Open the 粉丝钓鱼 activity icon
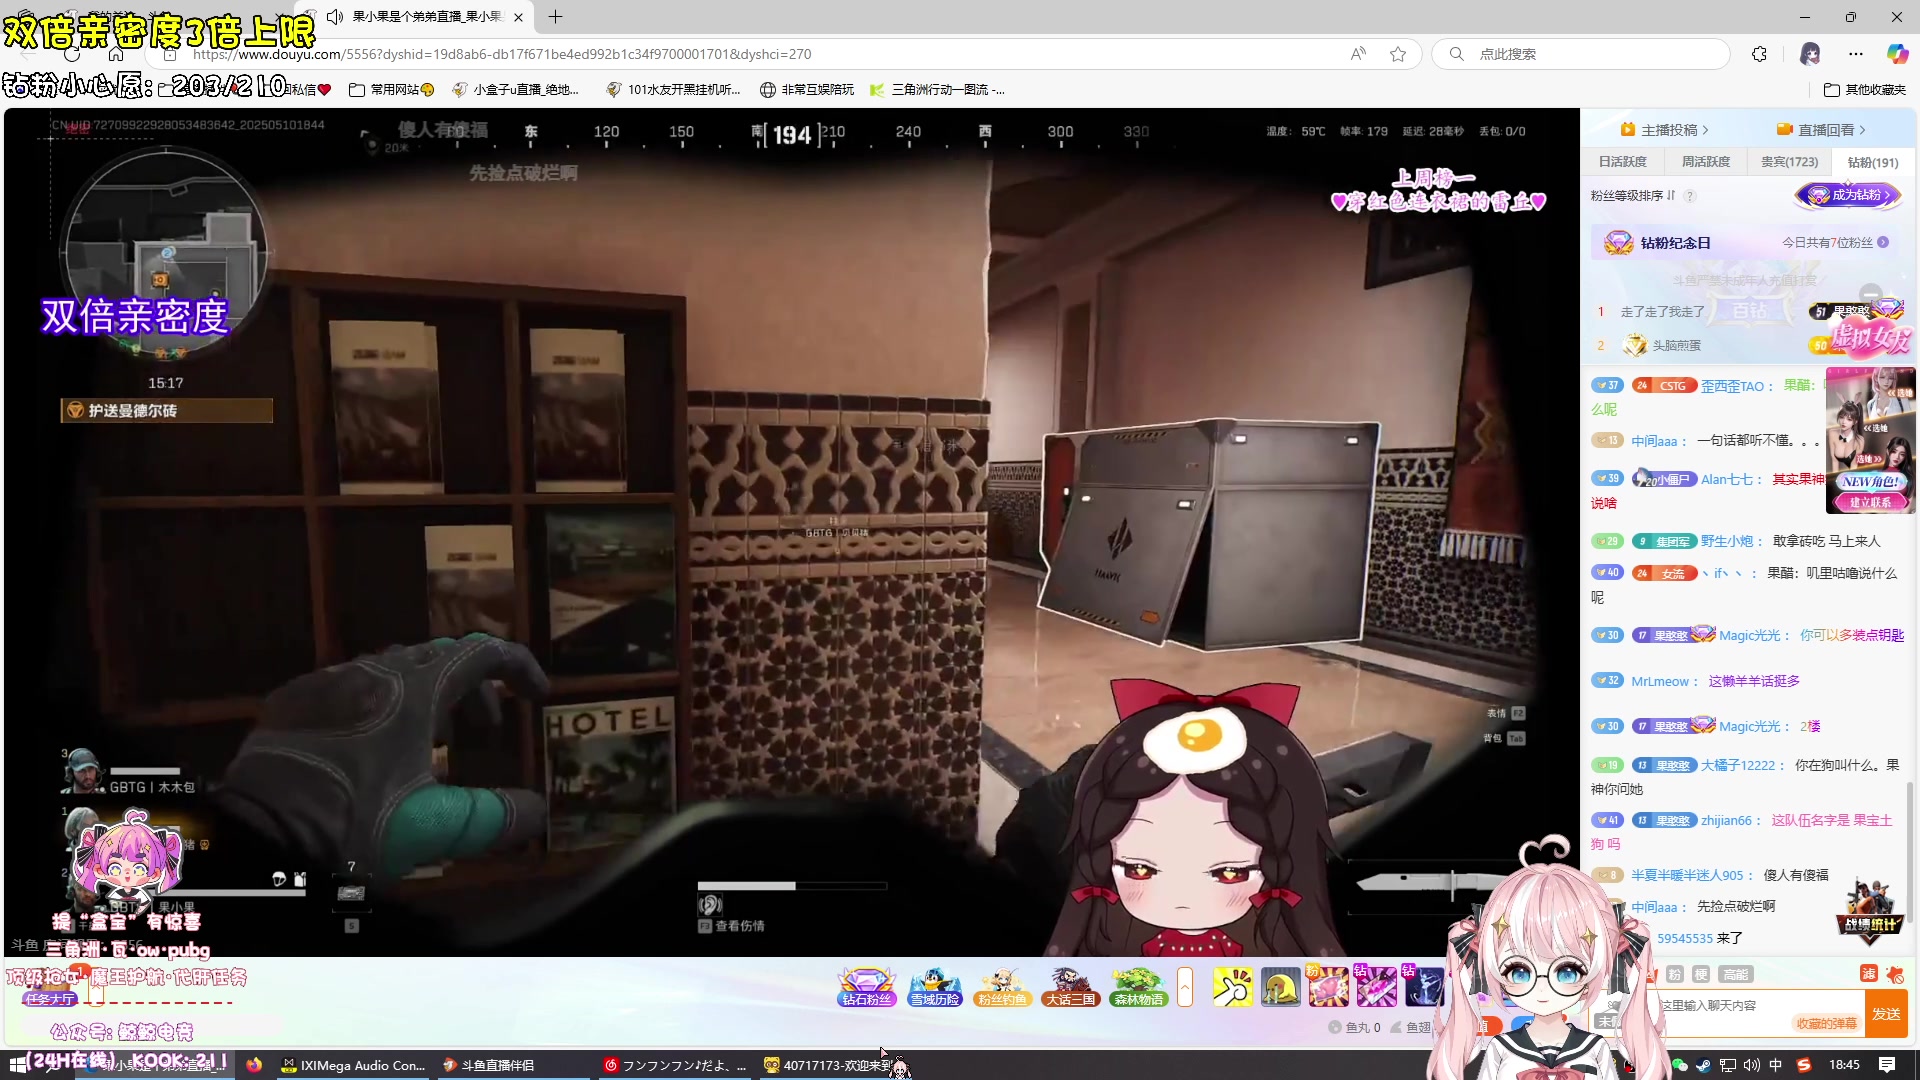Viewport: 1920px width, 1080px height. (x=1002, y=987)
